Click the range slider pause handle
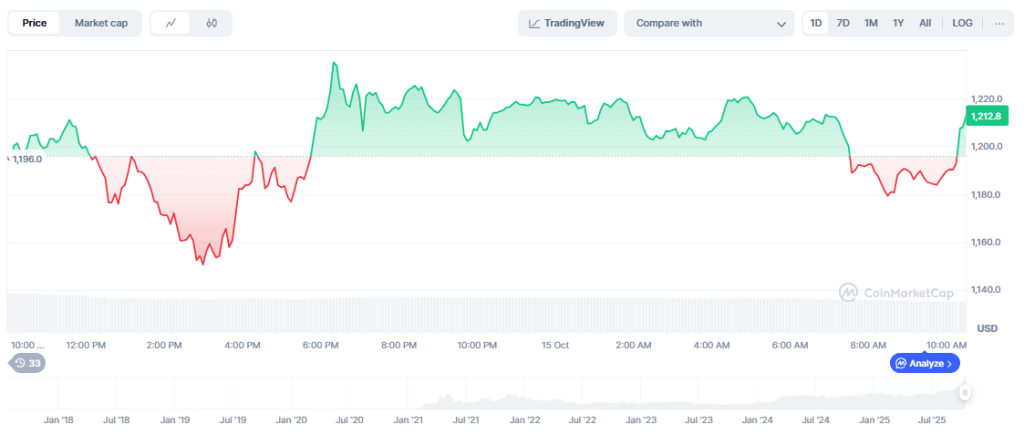Screen dimensions: 1024x435 965,393
